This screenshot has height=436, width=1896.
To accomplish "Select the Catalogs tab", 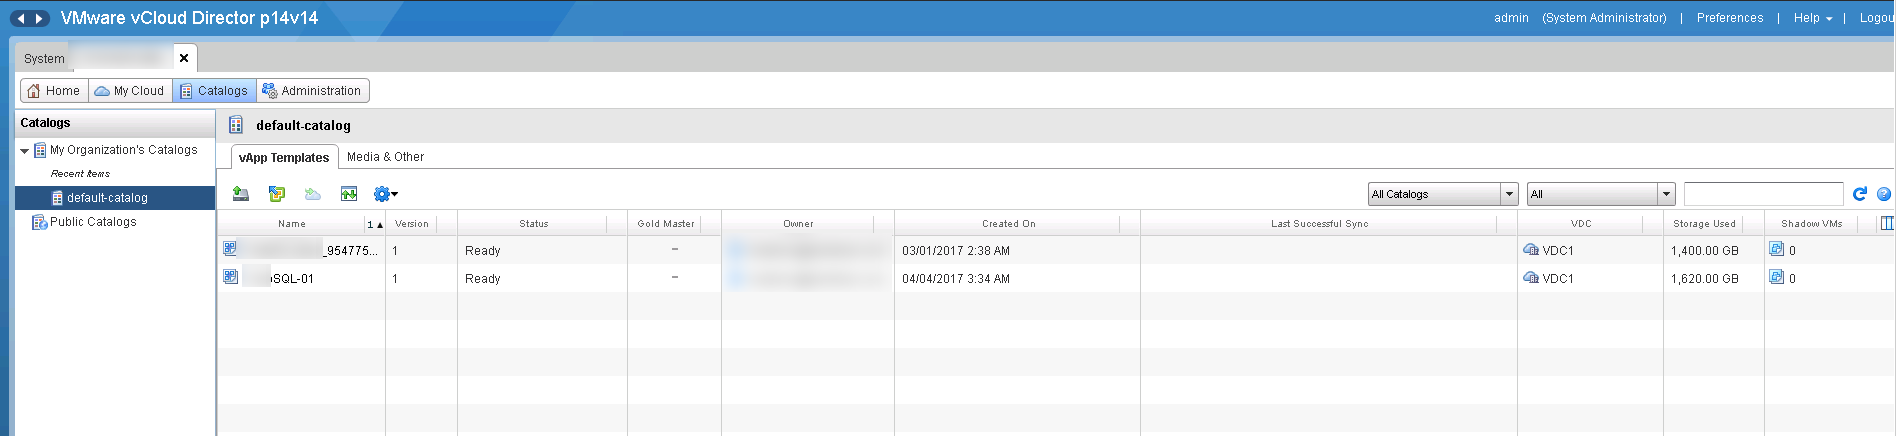I will point(214,91).
